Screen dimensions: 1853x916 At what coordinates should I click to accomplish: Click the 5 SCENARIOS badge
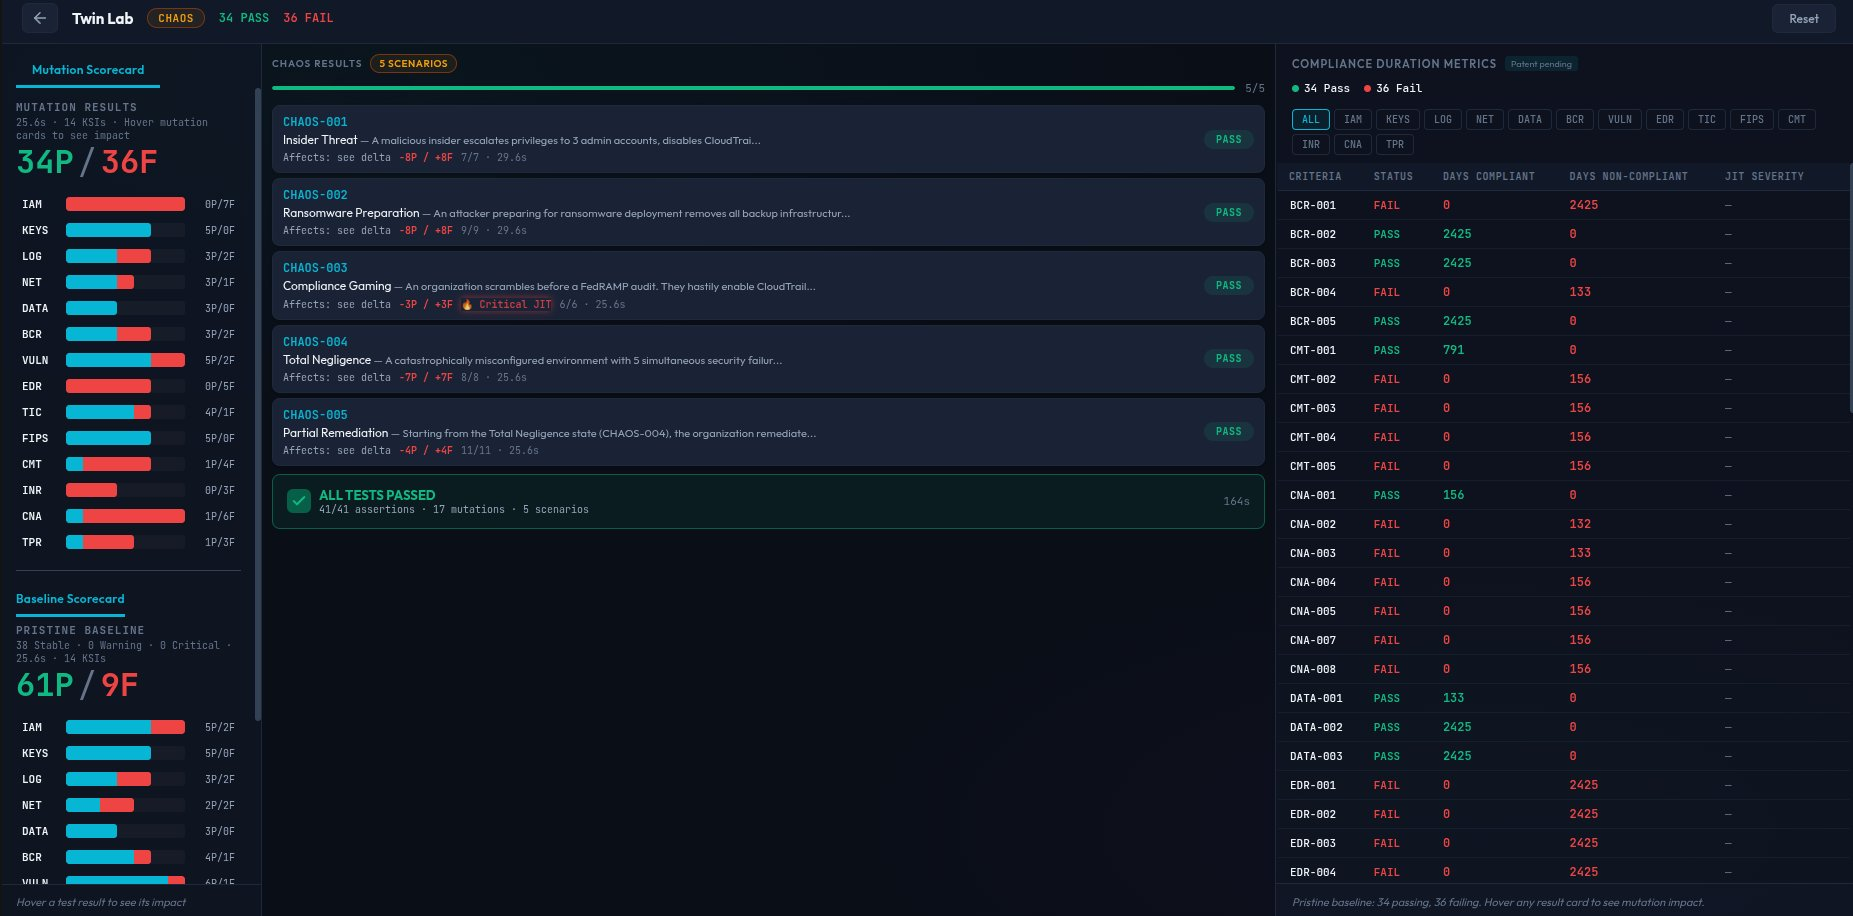413,63
